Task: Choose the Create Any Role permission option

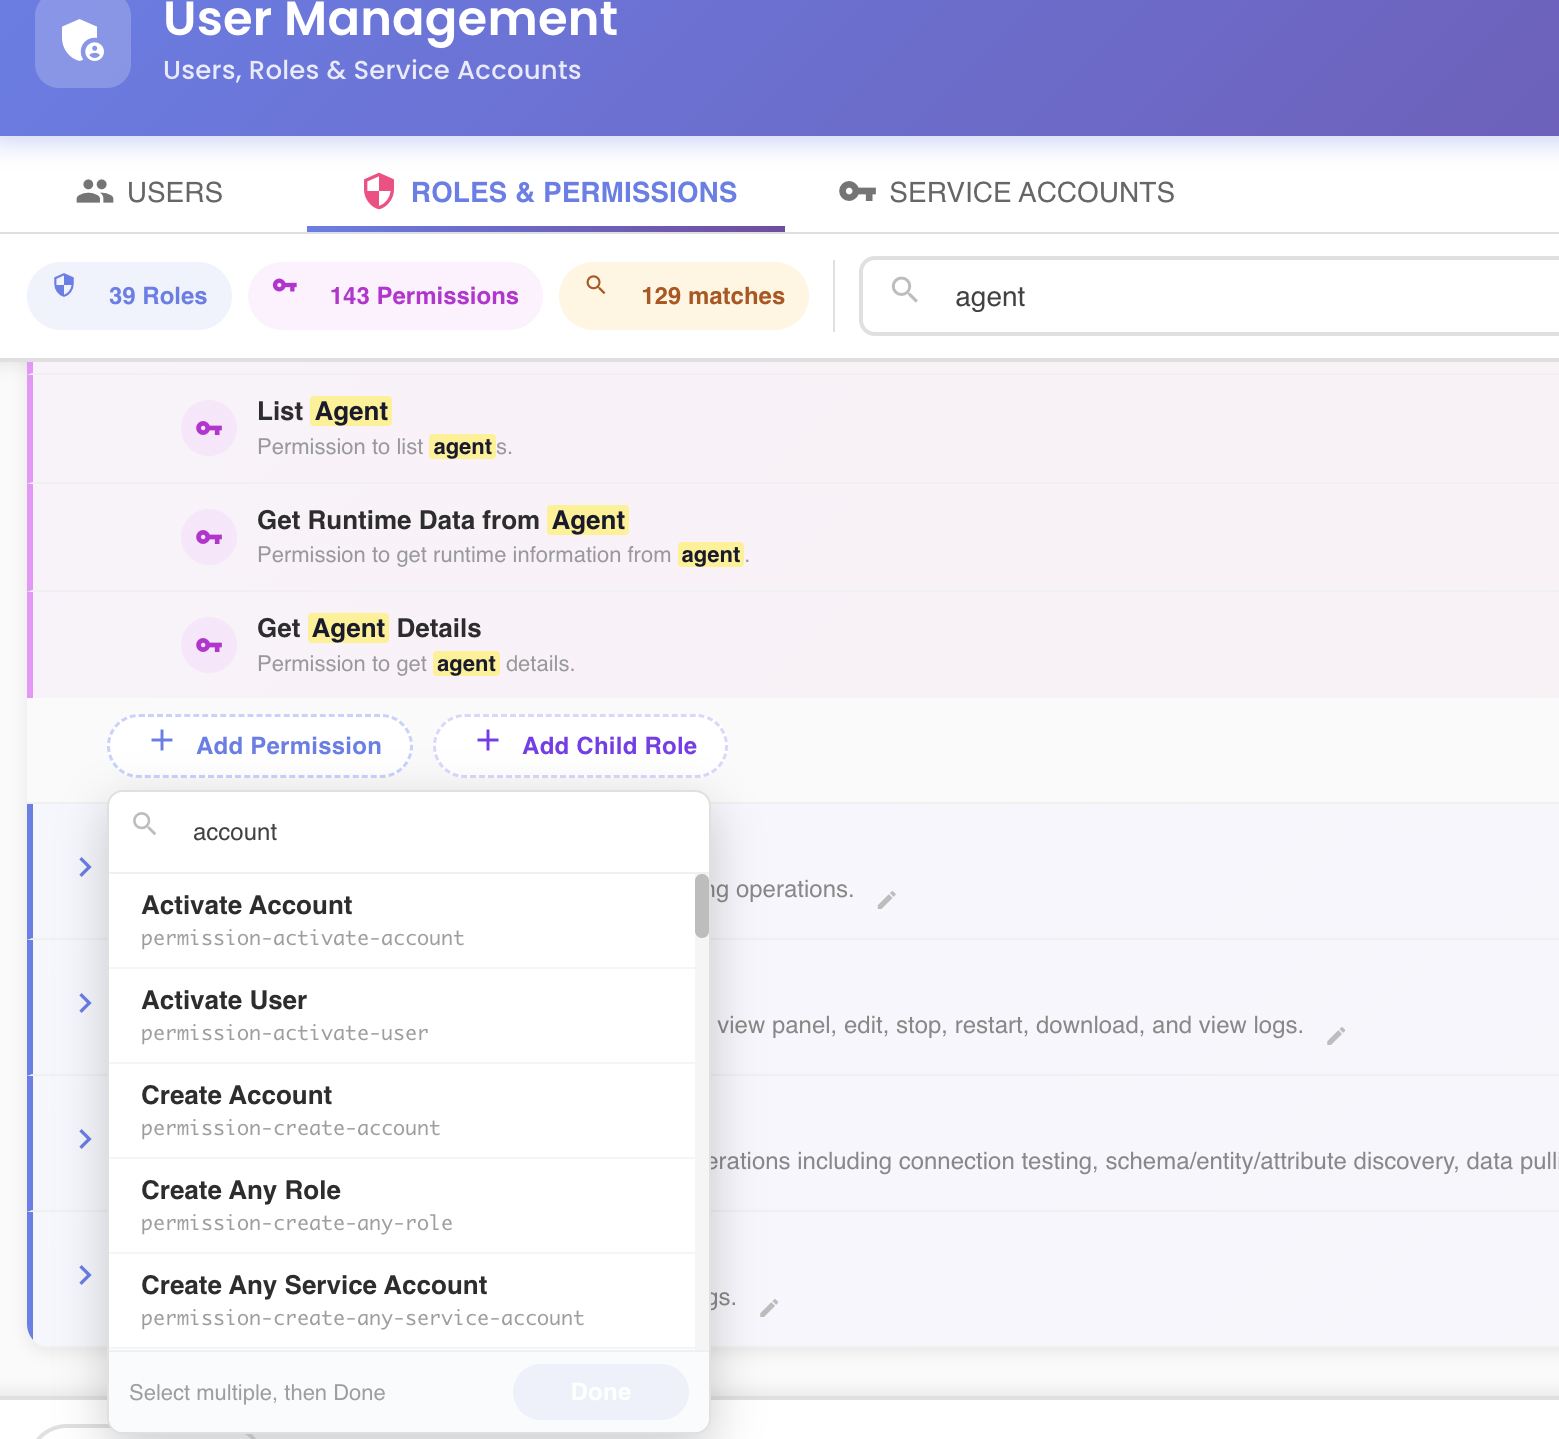Action: point(402,1206)
